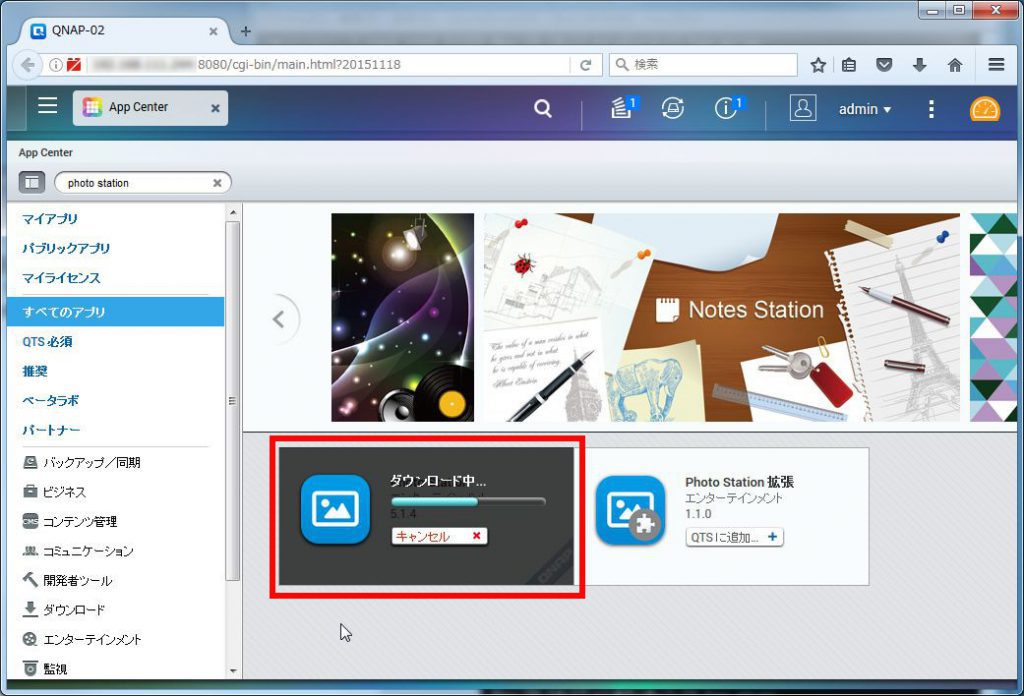The image size is (1024, 696).
Task: Click the browser back button
Action: [27, 65]
